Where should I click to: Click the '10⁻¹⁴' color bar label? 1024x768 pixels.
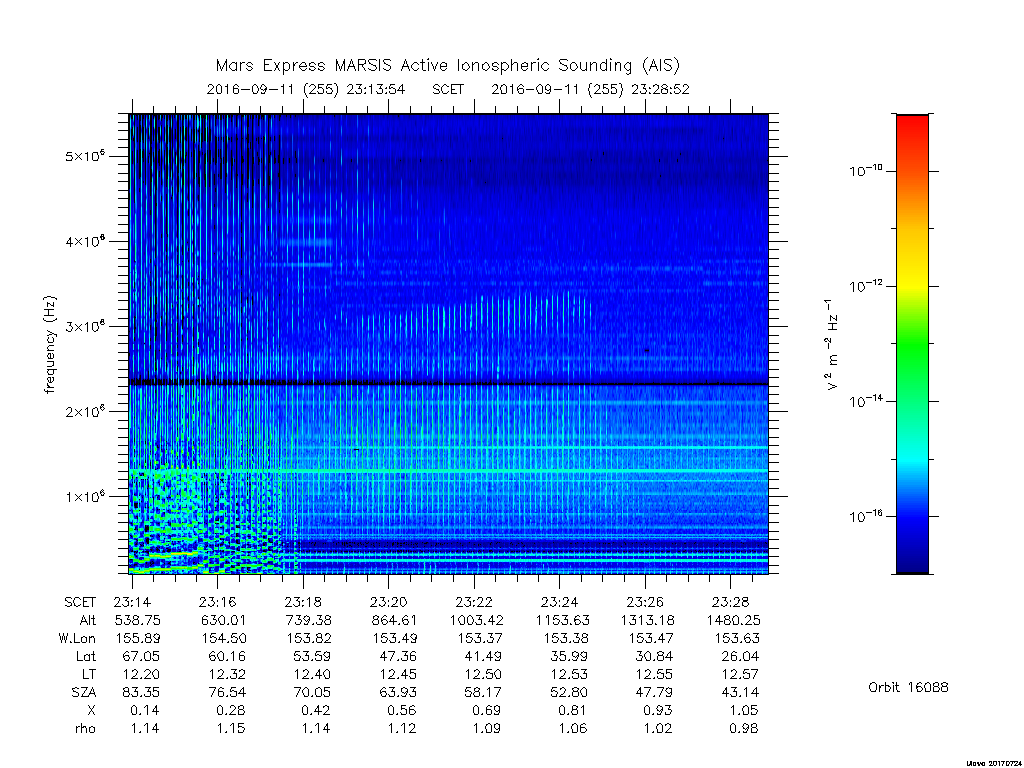[x=865, y=401]
